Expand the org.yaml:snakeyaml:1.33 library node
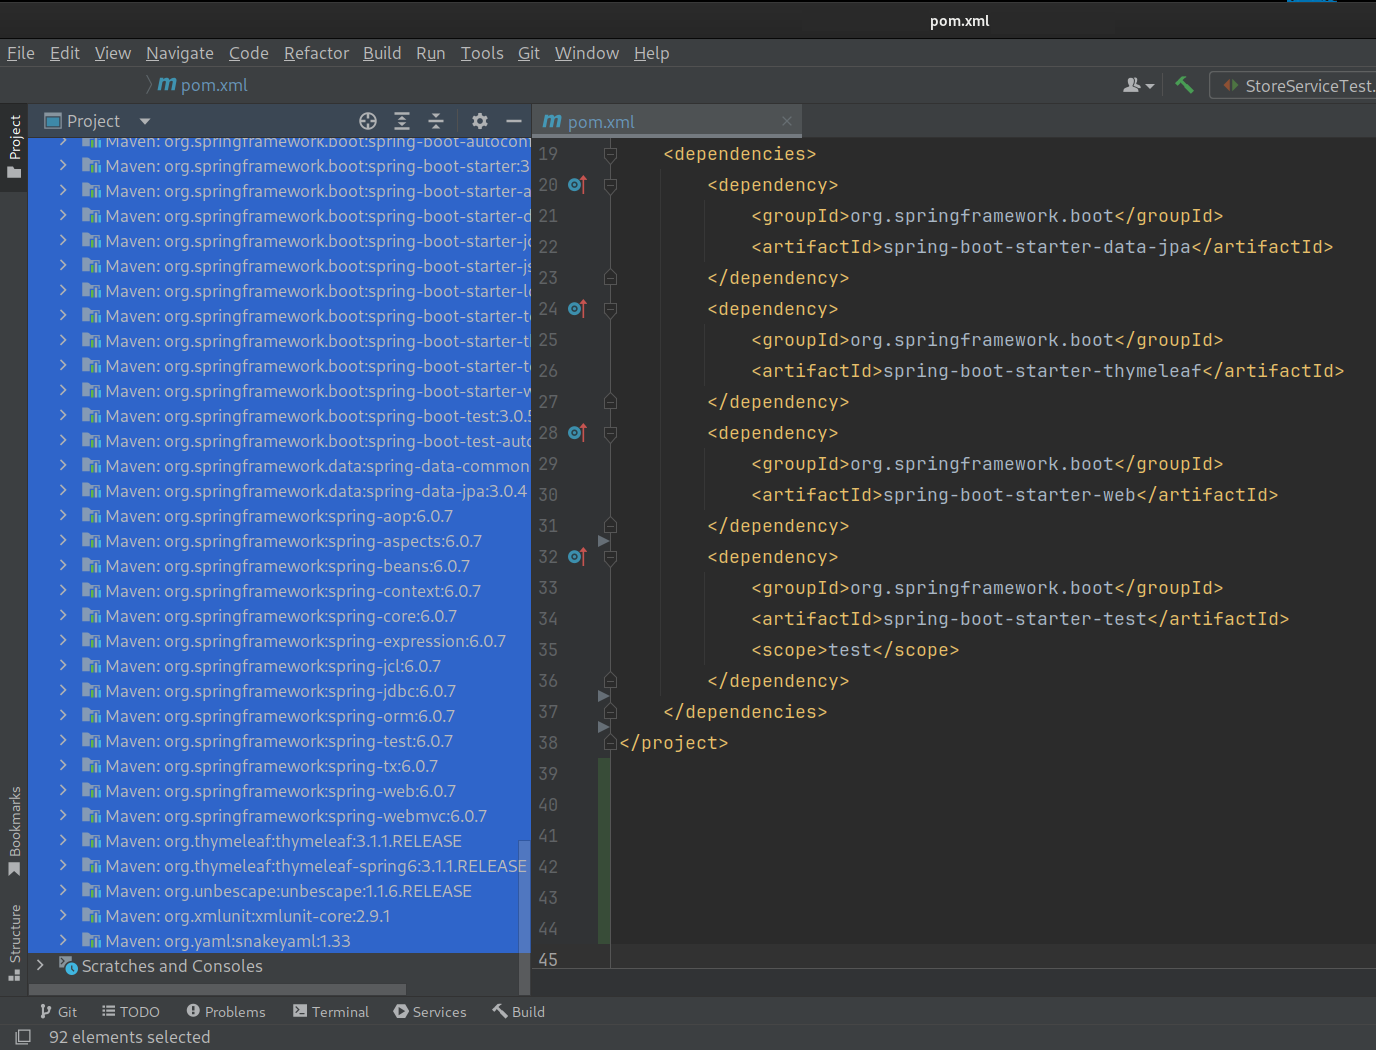 click(x=63, y=941)
